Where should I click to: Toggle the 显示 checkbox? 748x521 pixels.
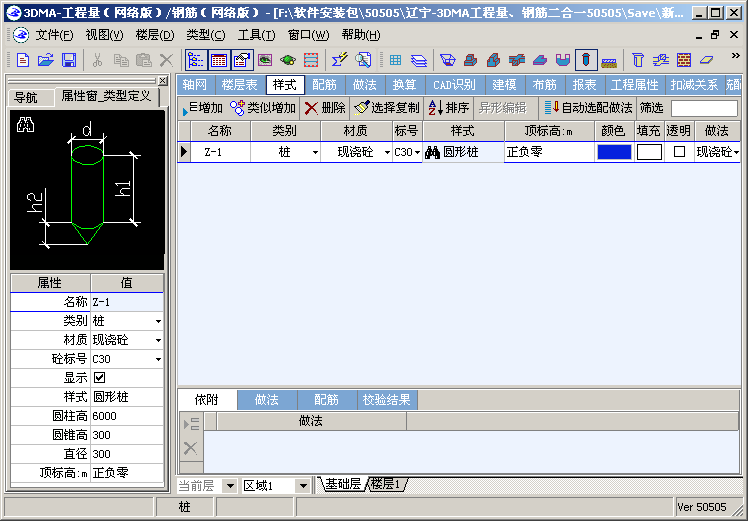[99, 377]
